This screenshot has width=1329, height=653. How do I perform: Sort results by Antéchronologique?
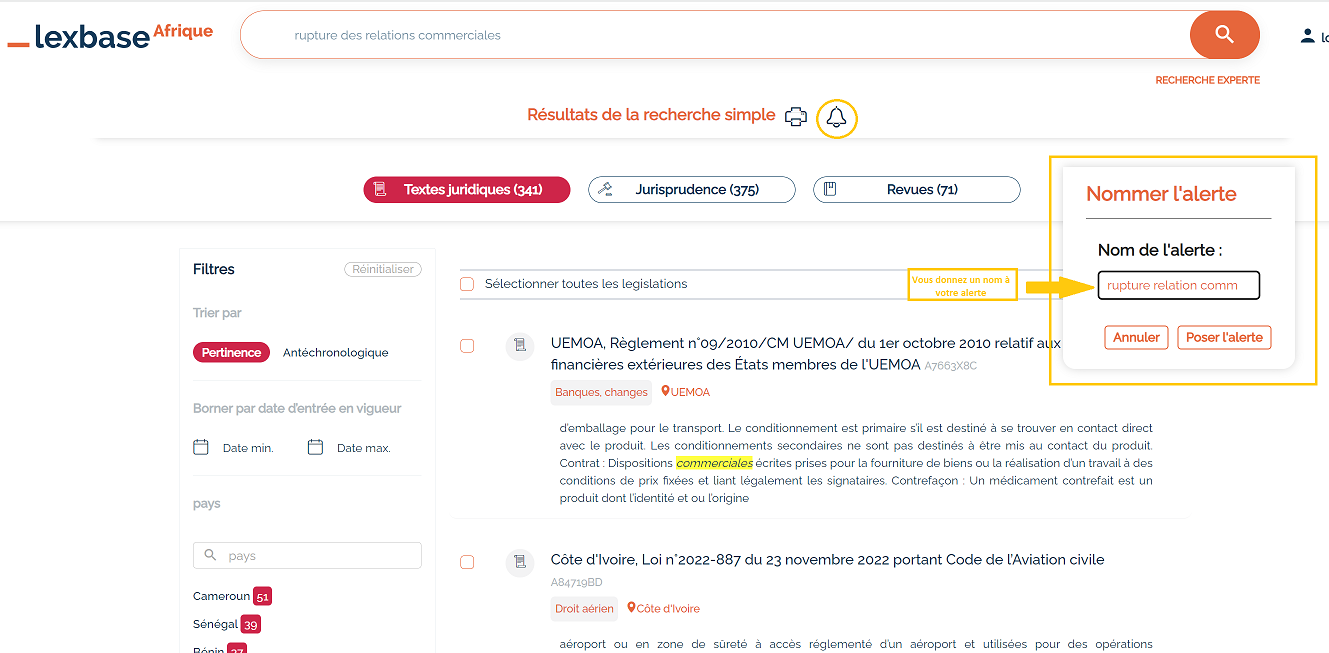coord(335,353)
